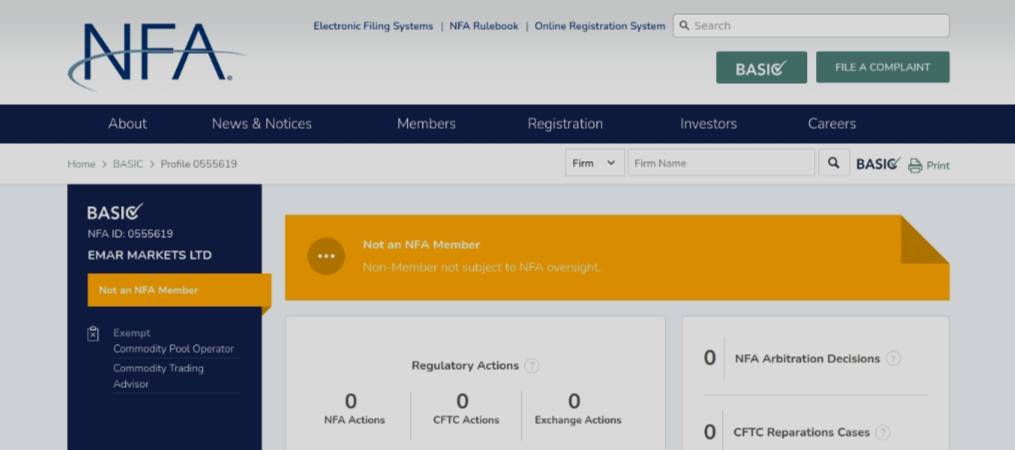Open the Investors navigation menu
Image resolution: width=1015 pixels, height=450 pixels.
(708, 124)
